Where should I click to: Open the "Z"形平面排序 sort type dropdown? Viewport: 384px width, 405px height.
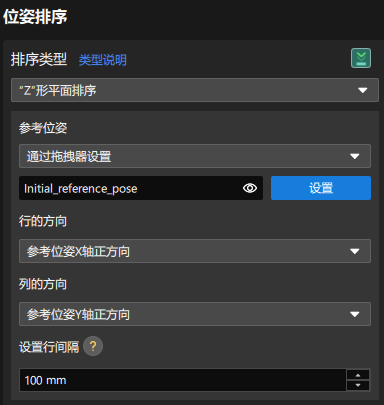click(x=195, y=90)
